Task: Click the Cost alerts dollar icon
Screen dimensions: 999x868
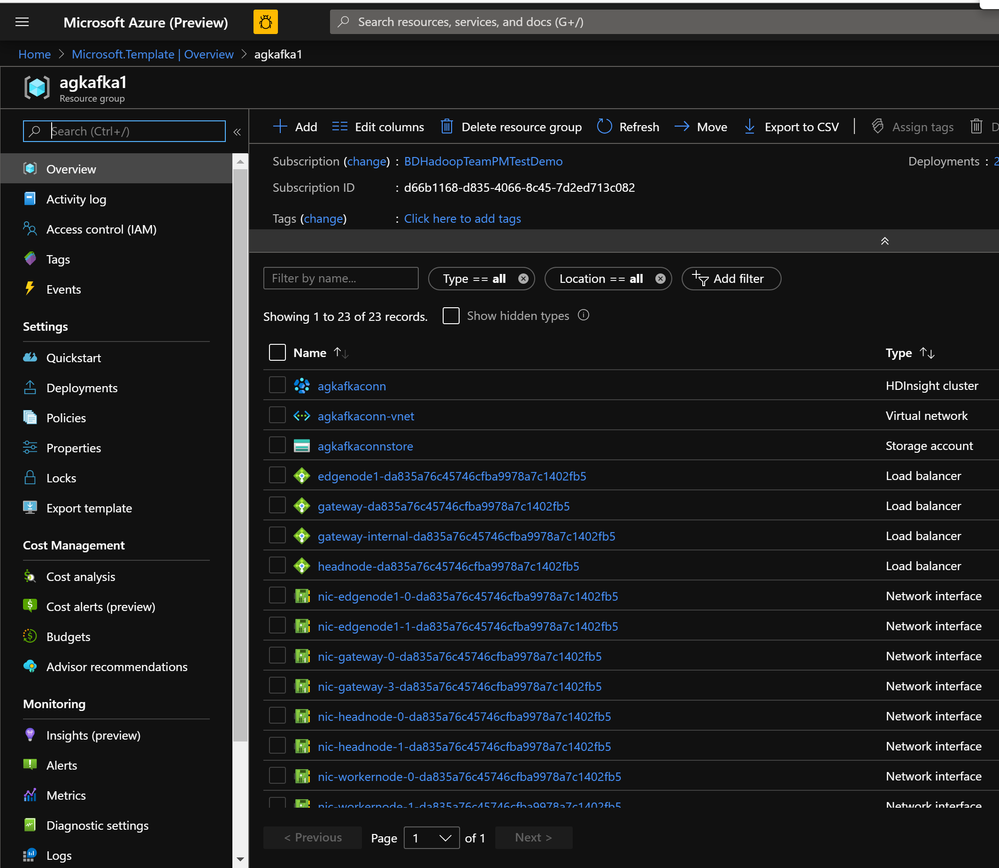Action: pyautogui.click(x=30, y=605)
